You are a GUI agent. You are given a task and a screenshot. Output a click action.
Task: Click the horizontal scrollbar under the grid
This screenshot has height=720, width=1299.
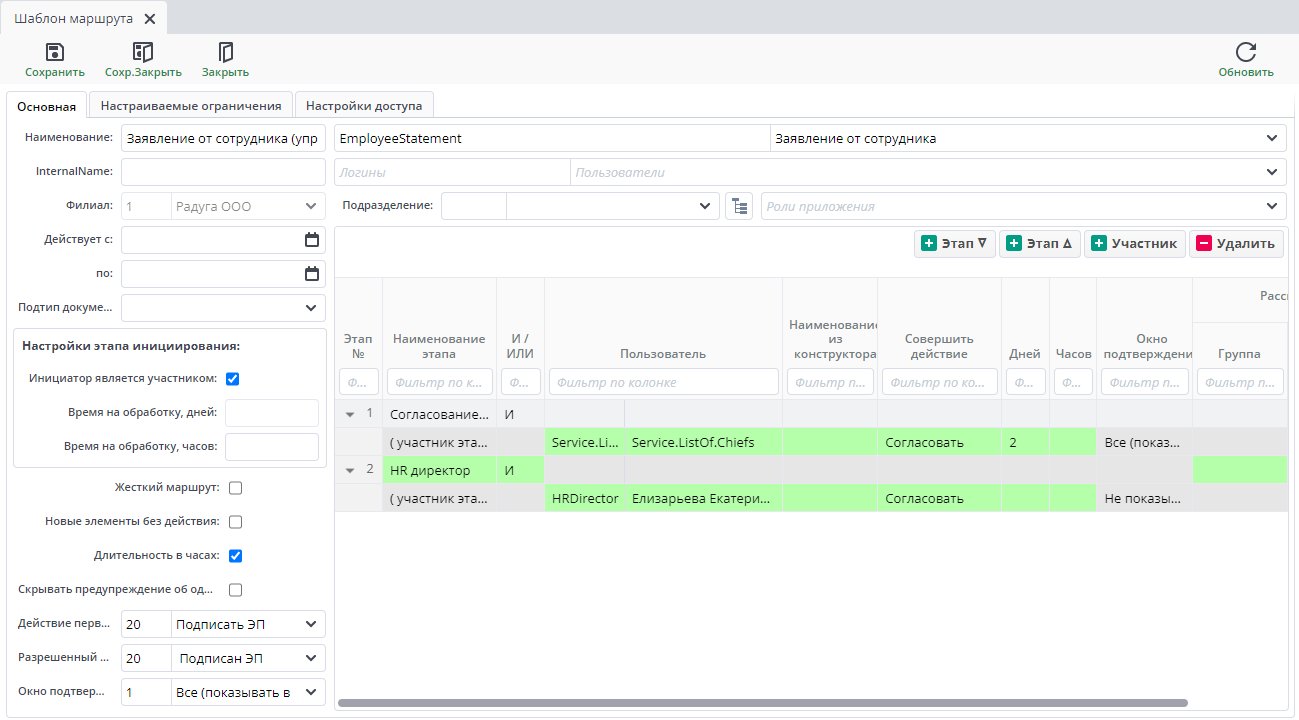point(762,703)
